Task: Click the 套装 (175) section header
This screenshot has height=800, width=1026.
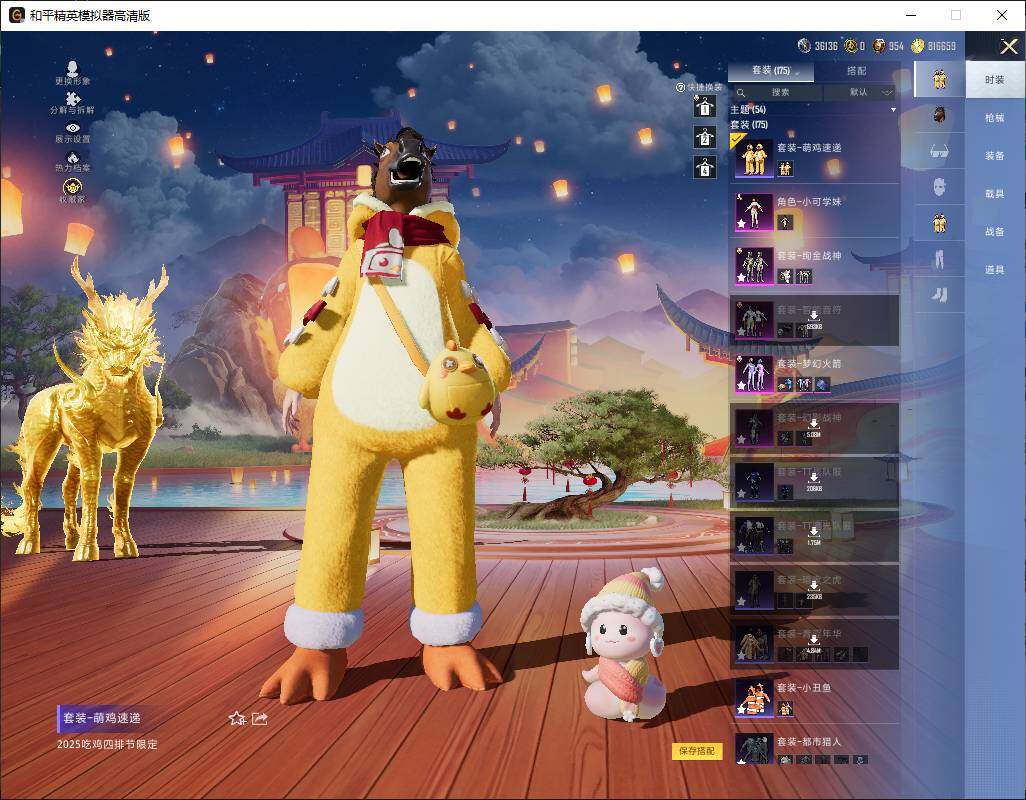Action: coord(749,124)
